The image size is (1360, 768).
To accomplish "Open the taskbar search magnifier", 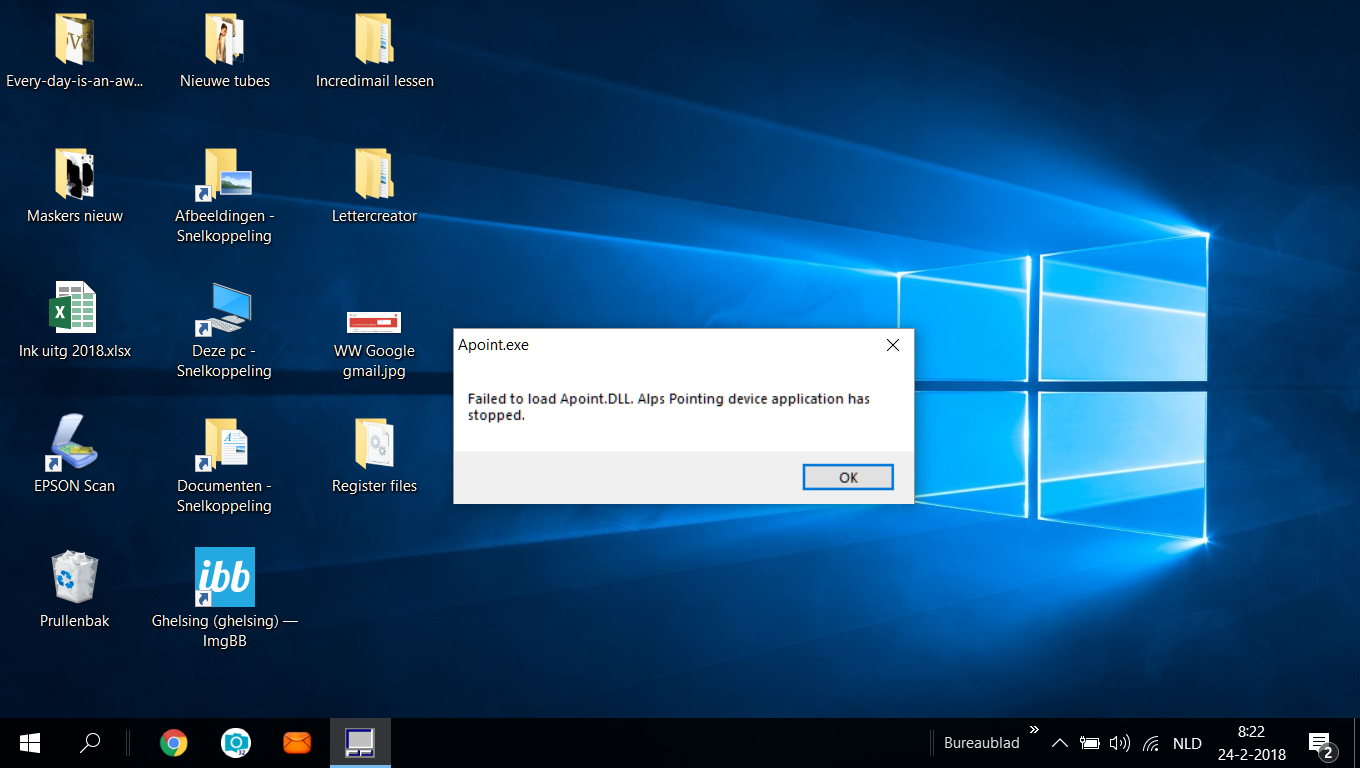I will click(x=90, y=743).
